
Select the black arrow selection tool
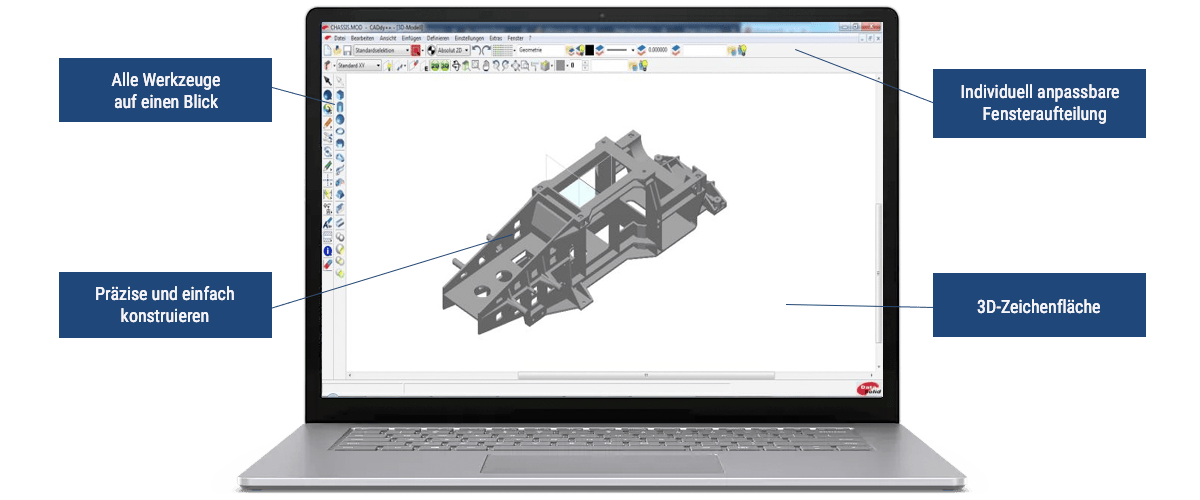(x=327, y=81)
